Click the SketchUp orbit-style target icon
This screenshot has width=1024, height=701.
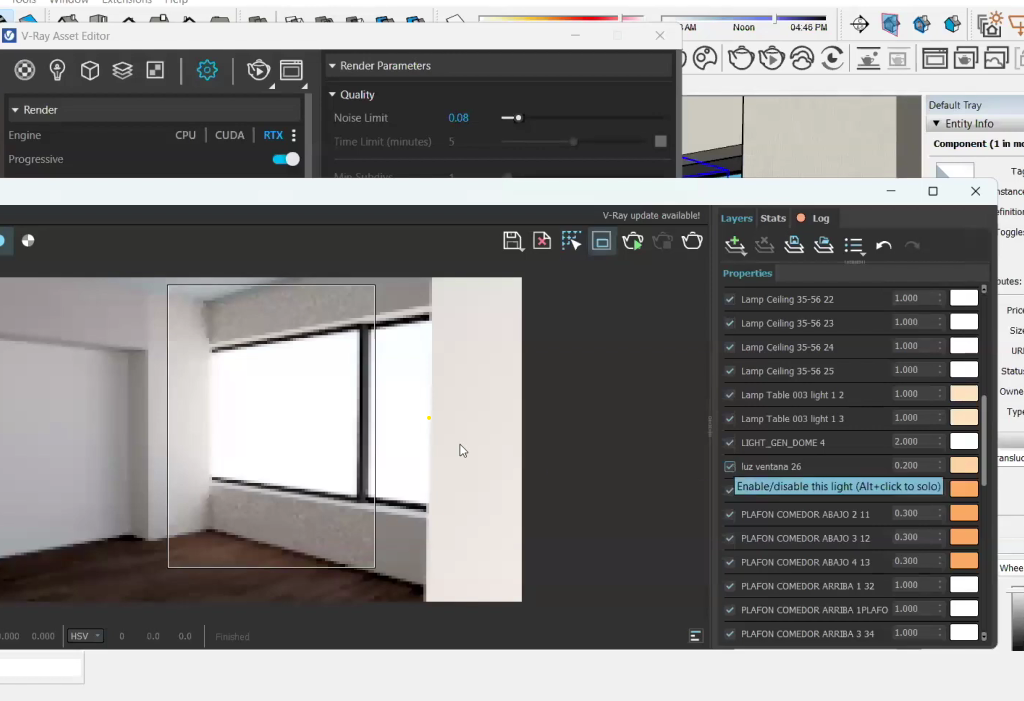coord(860,25)
